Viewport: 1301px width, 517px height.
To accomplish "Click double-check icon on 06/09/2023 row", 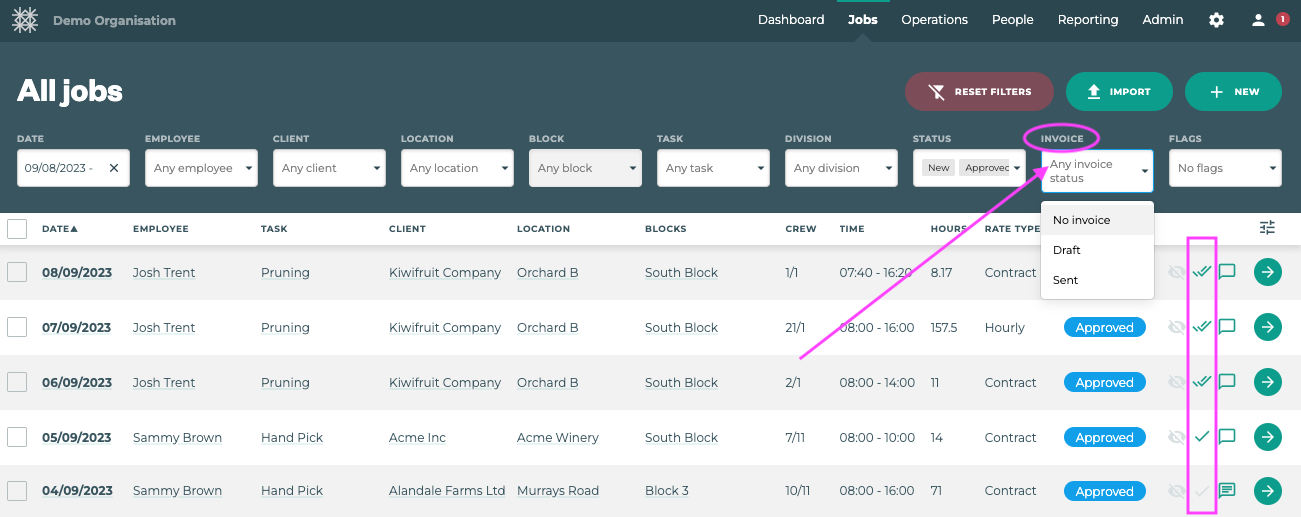I will 1202,382.
